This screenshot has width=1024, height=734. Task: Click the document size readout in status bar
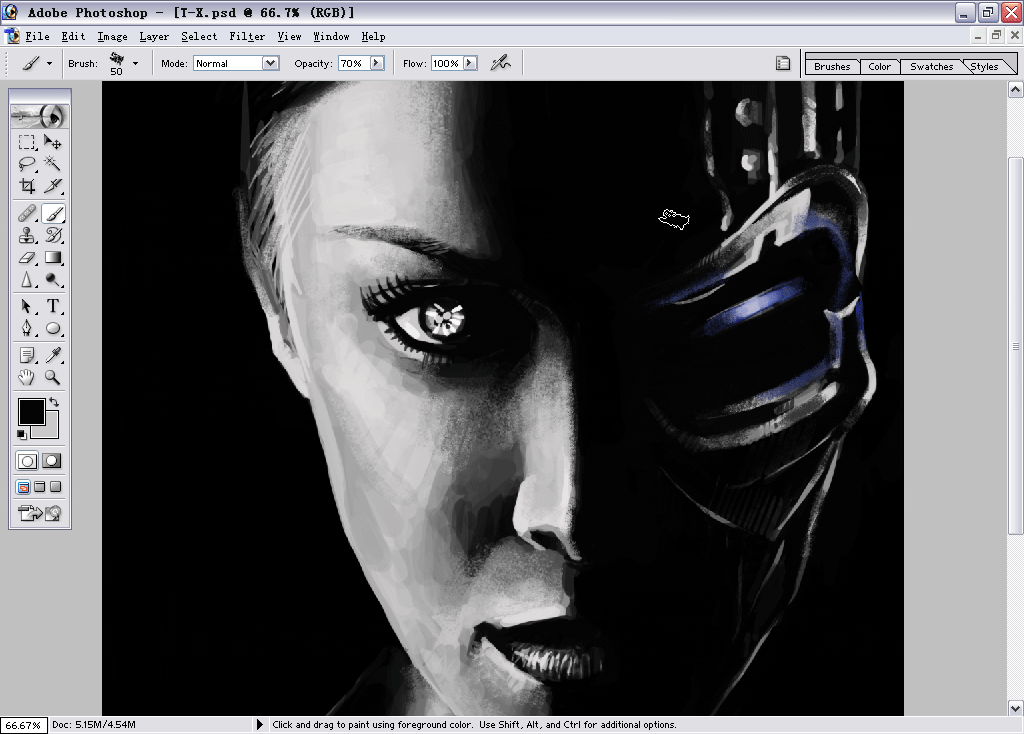(94, 724)
